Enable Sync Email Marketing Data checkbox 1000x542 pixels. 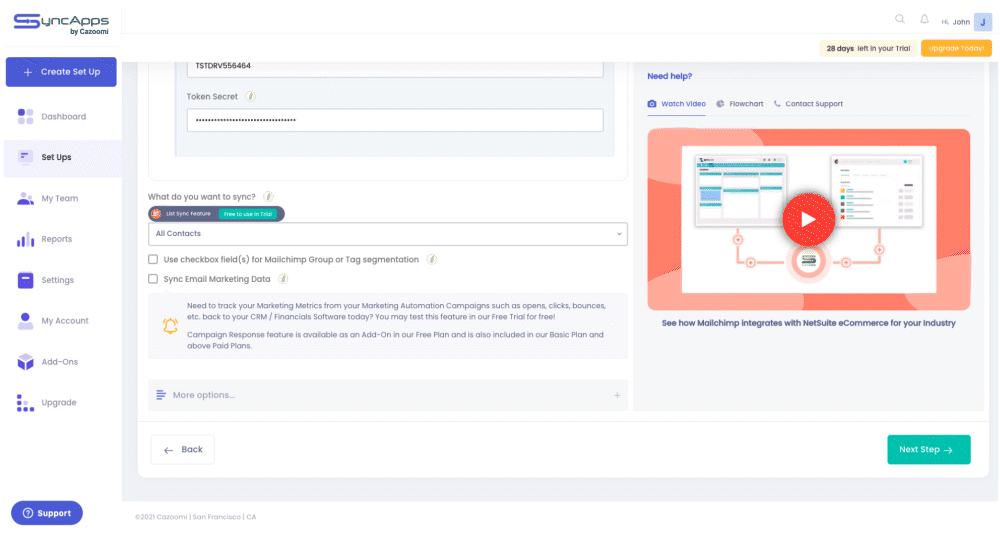[x=153, y=279]
